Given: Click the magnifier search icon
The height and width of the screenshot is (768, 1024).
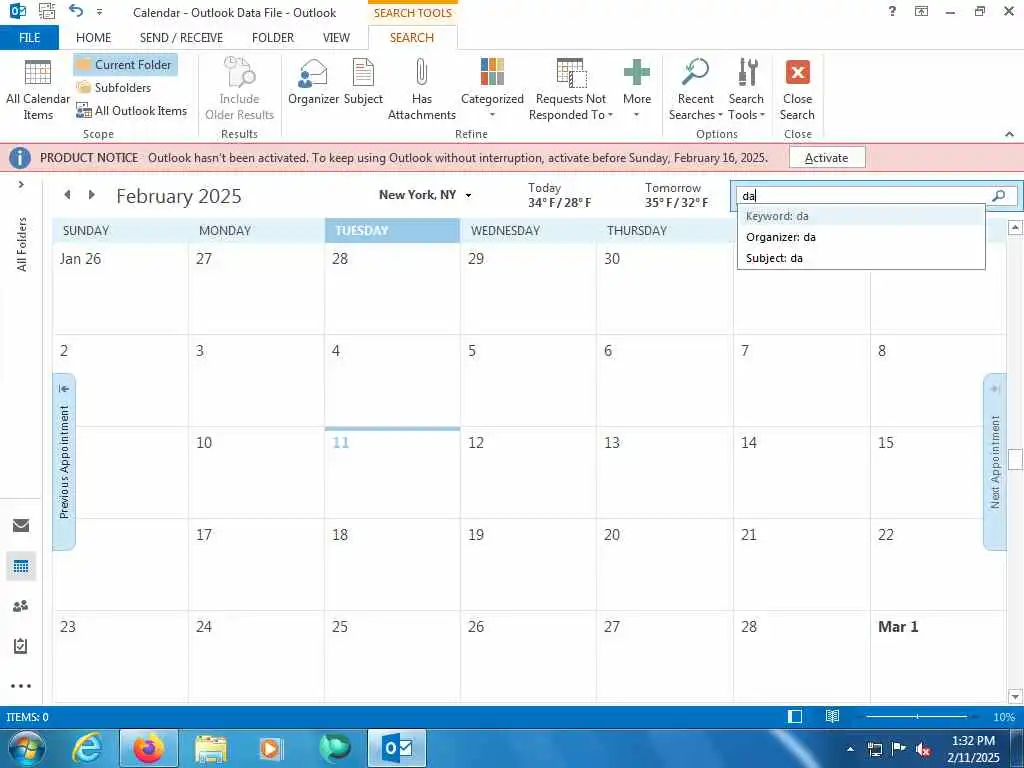Looking at the screenshot, I should 999,196.
